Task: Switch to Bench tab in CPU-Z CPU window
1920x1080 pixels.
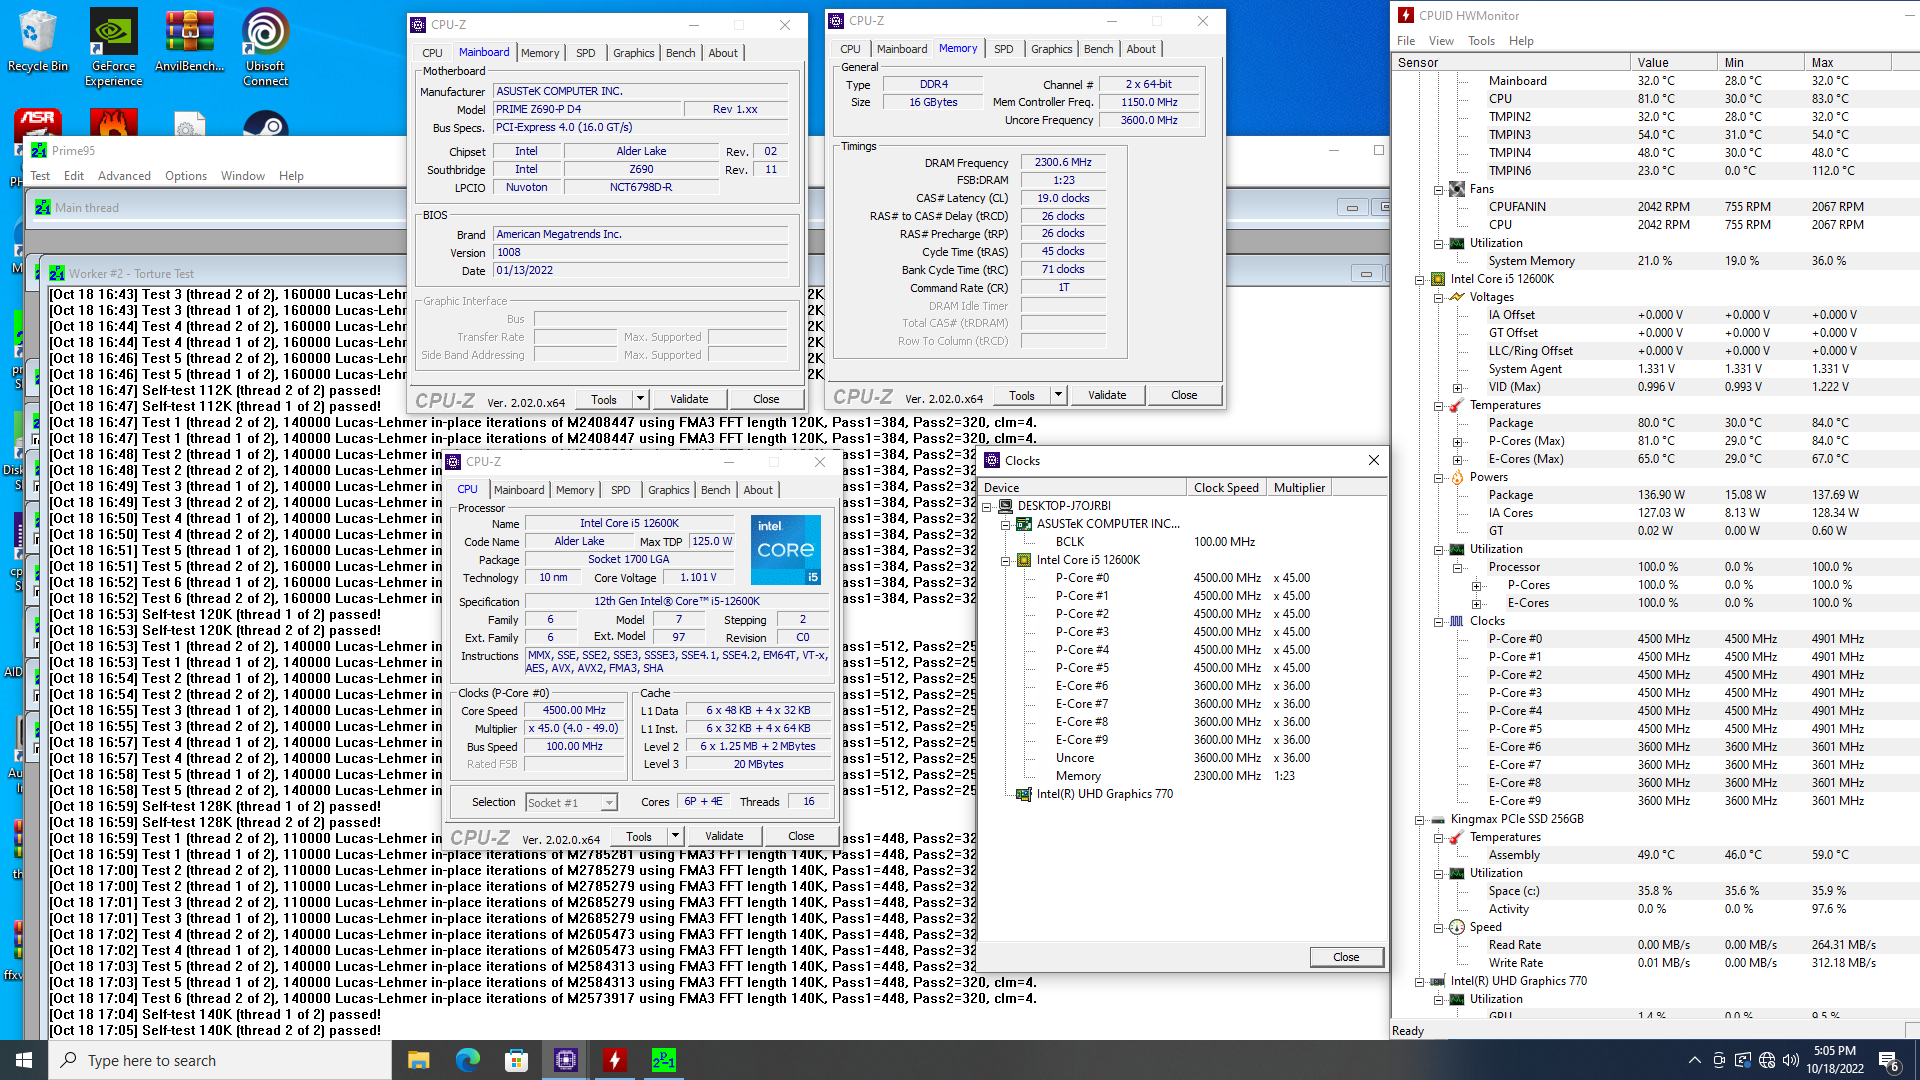Action: [715, 490]
